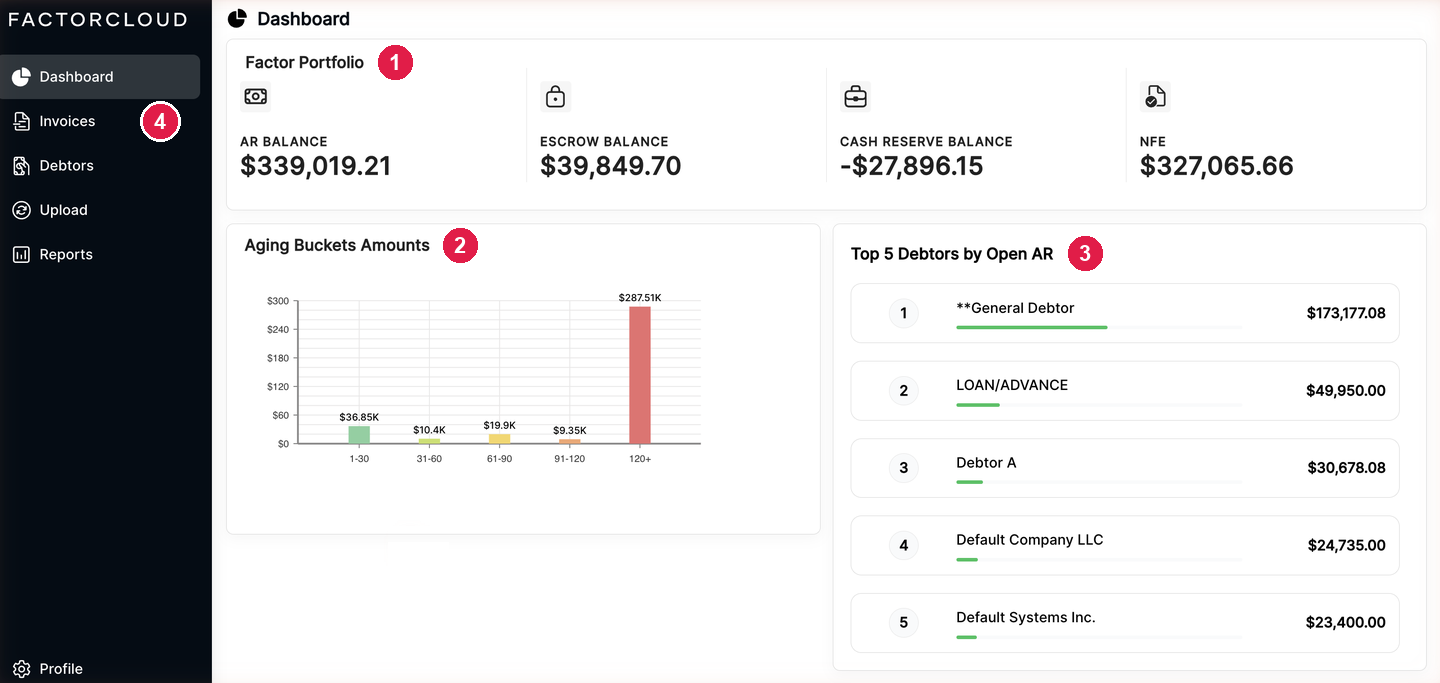The height and width of the screenshot is (683, 1440).
Task: Click the Factor Portfolio heading
Action: tap(305, 62)
